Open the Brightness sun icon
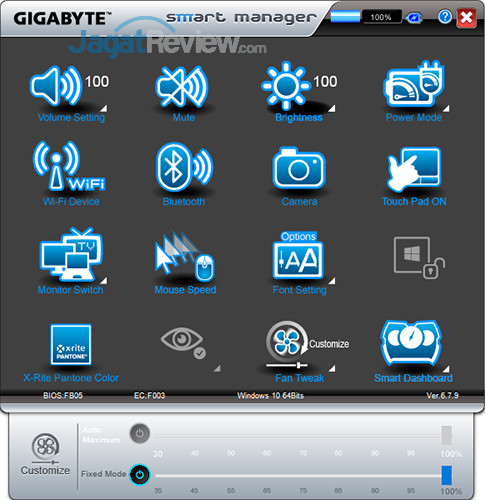 click(286, 86)
